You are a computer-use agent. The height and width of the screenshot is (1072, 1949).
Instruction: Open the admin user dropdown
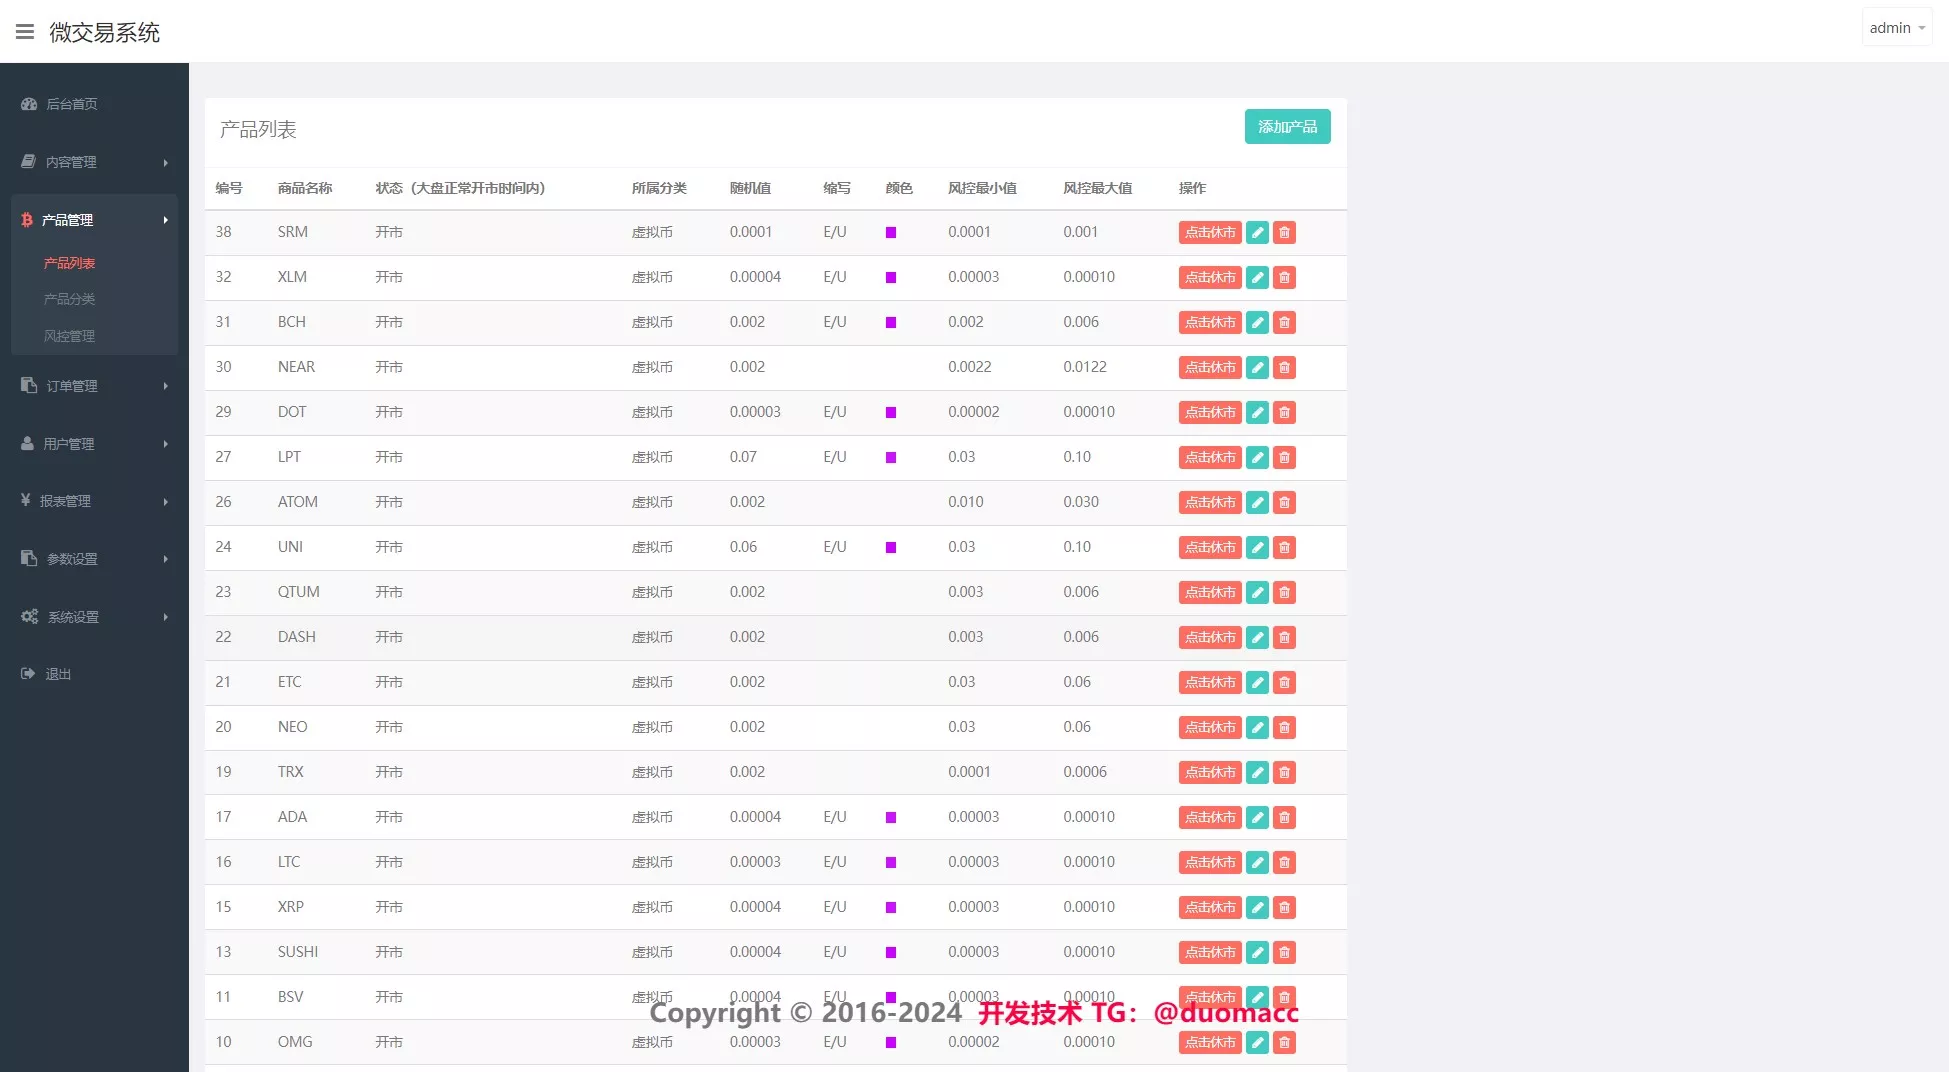point(1896,28)
